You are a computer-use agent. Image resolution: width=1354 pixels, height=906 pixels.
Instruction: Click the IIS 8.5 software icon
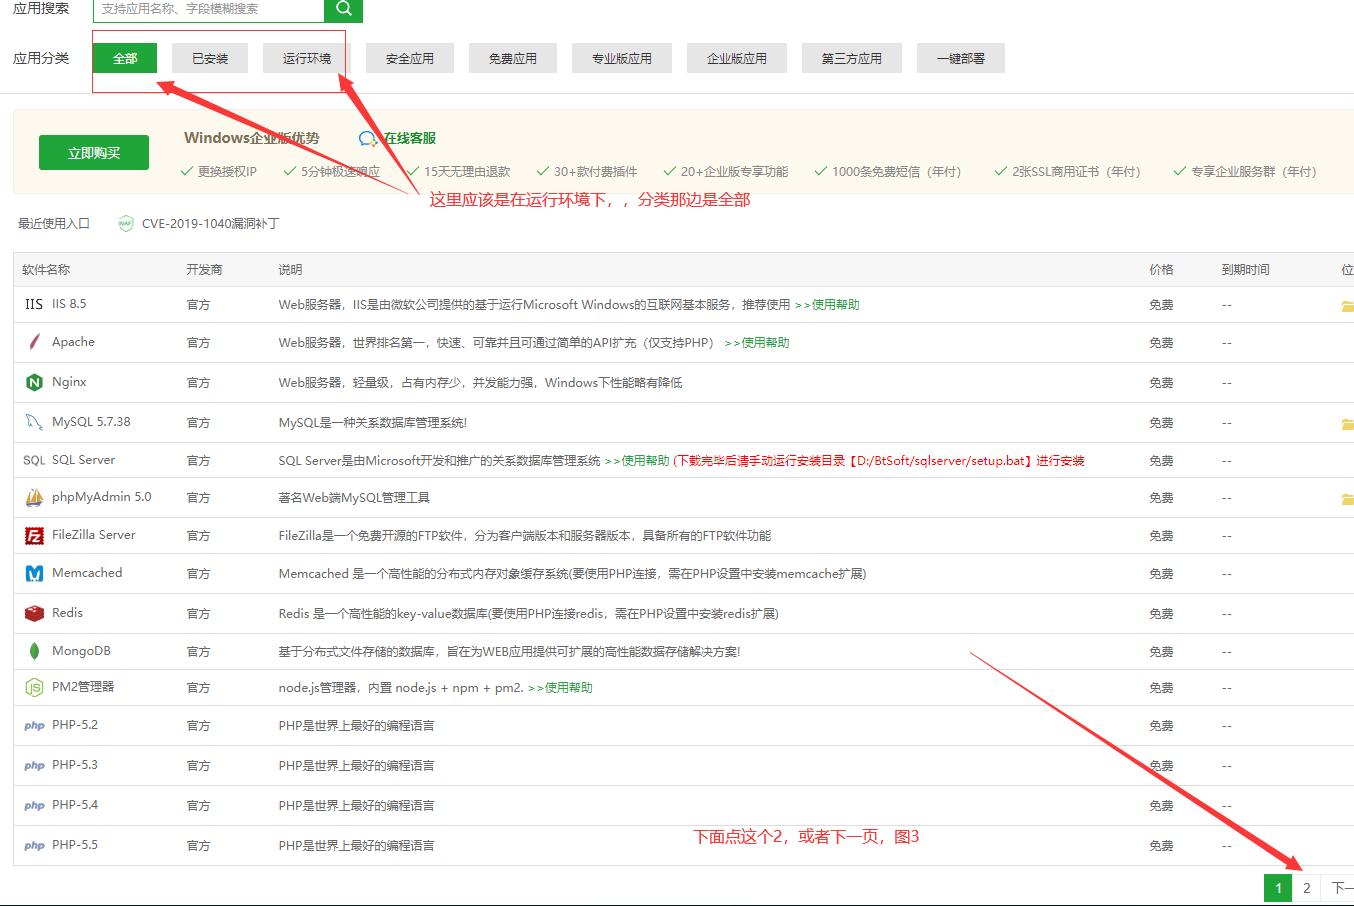click(34, 304)
